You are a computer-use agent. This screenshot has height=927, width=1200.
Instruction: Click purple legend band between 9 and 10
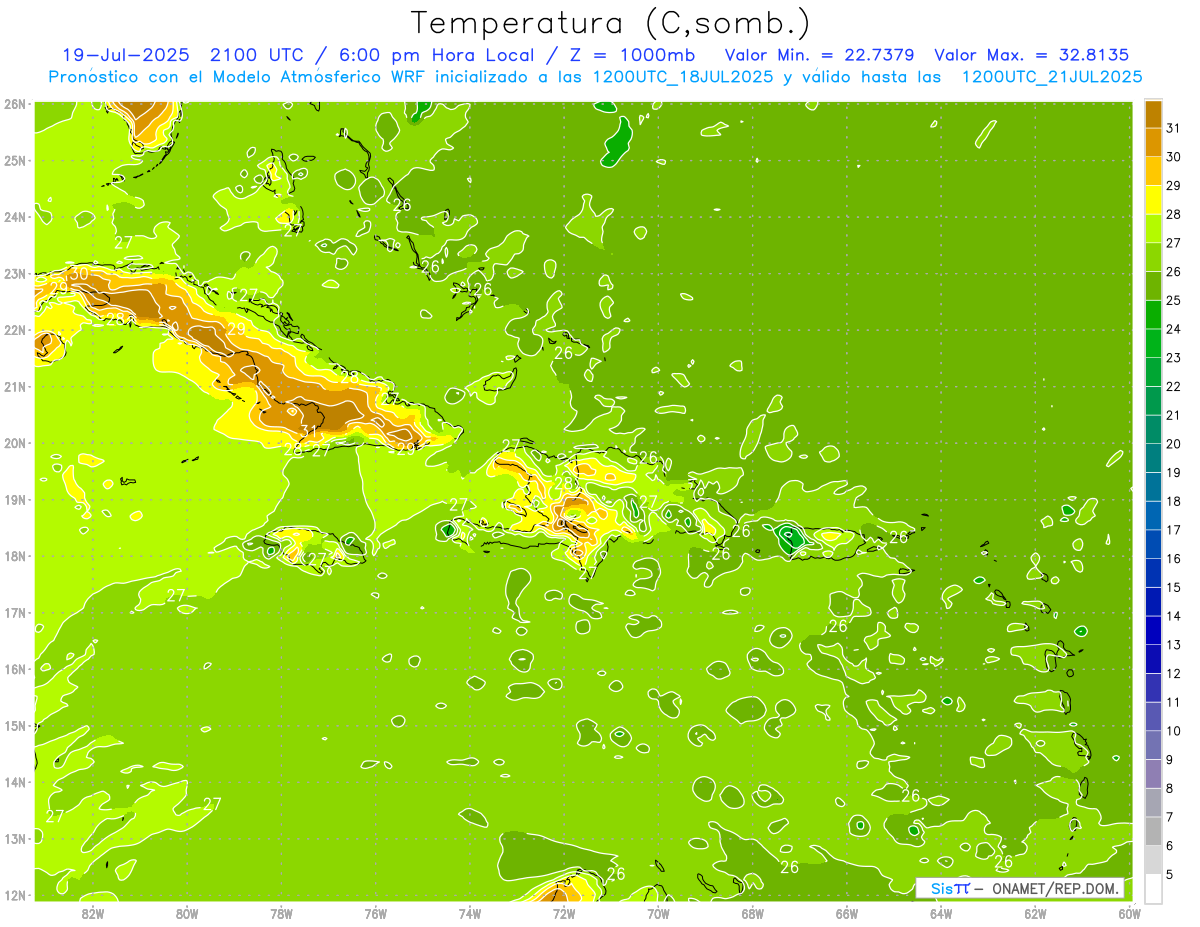coord(1153,745)
